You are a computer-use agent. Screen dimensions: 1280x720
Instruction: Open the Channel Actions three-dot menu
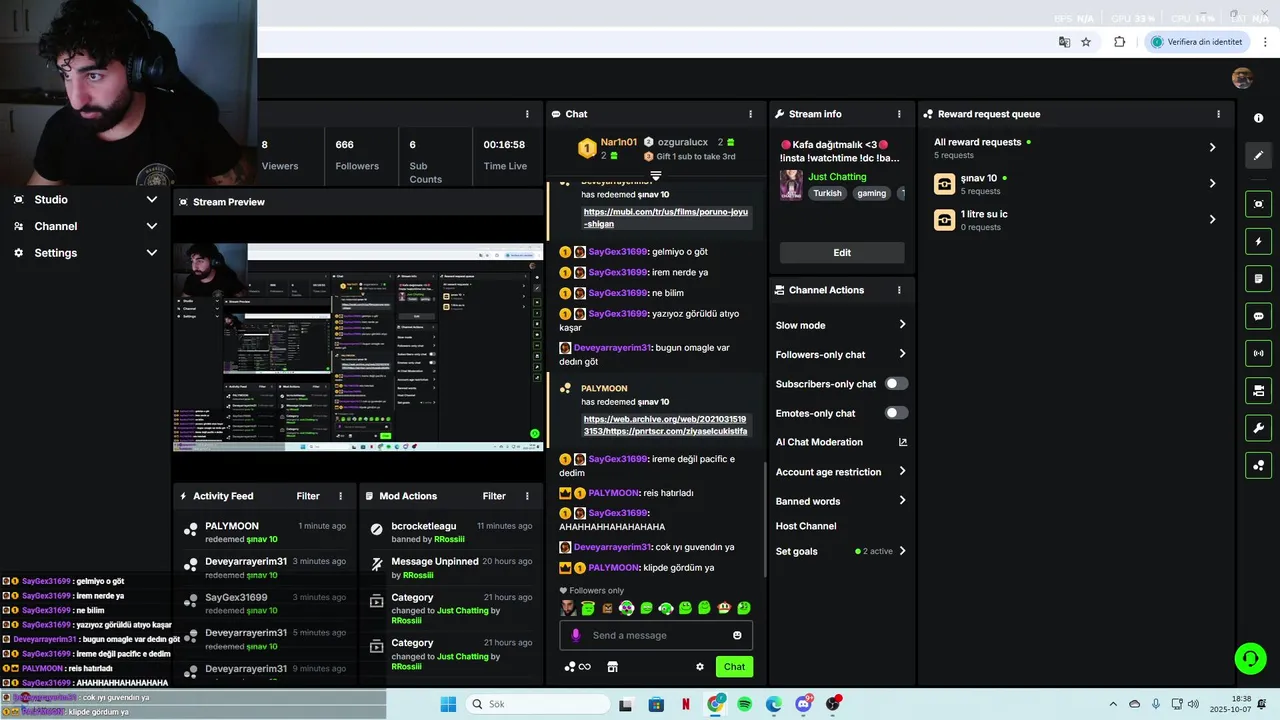899,290
